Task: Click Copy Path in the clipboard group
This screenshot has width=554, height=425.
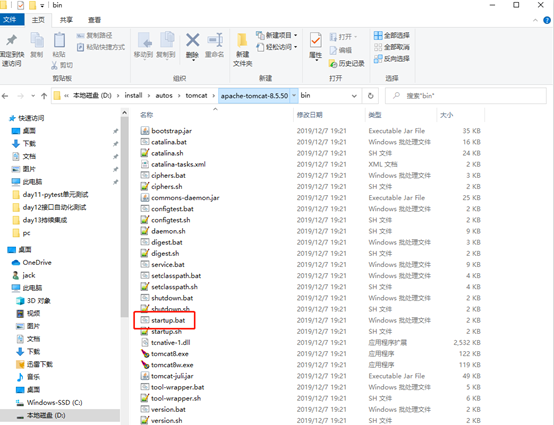Action: (94, 35)
